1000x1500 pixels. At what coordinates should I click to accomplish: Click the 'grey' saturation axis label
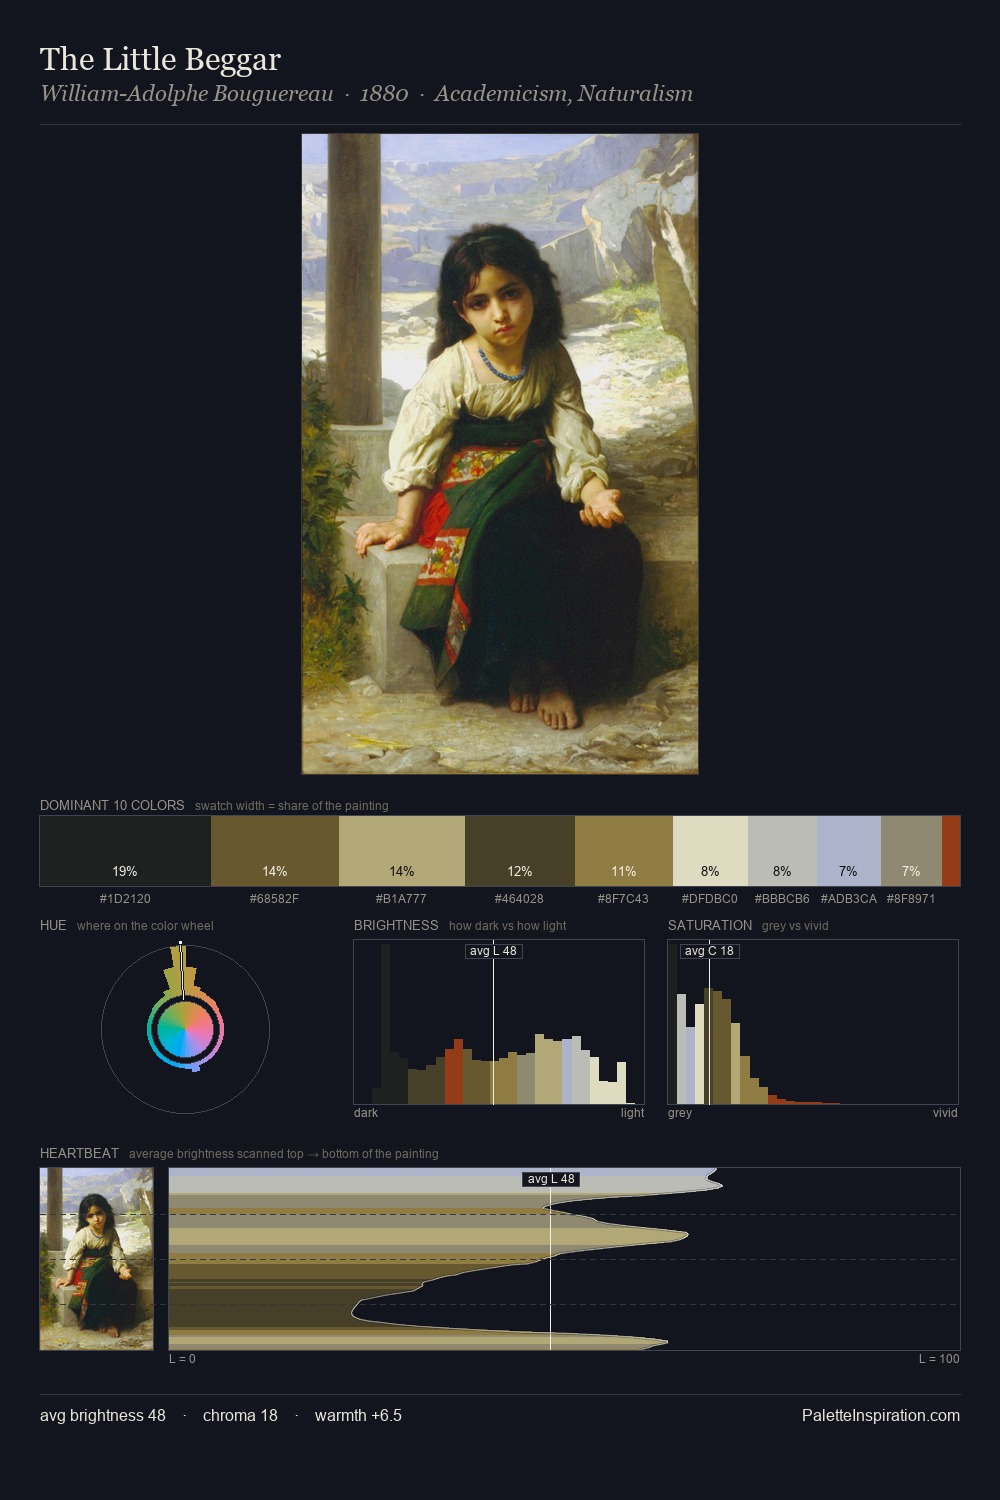pos(680,1113)
